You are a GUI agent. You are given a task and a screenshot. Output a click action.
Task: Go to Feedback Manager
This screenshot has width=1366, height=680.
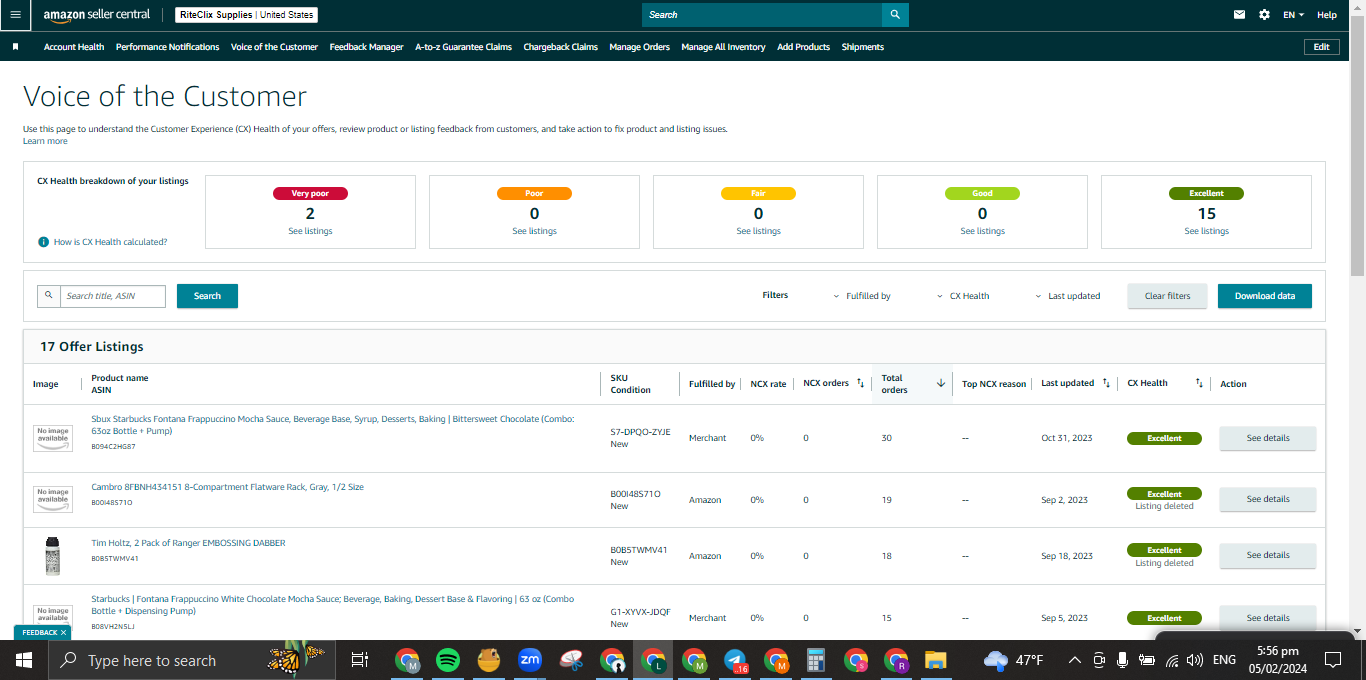tap(366, 47)
